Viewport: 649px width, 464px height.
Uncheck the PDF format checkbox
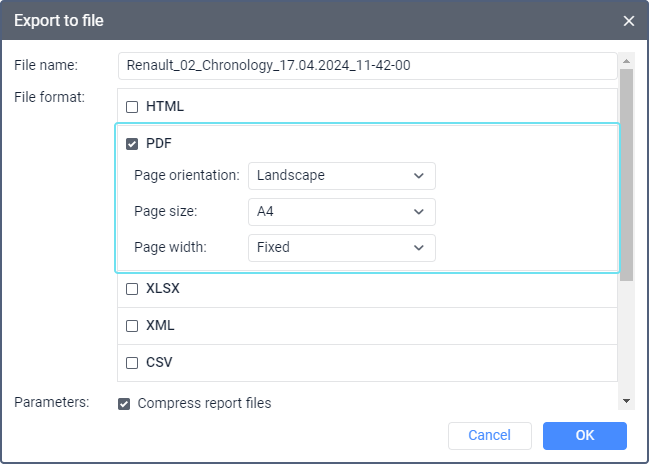coord(132,144)
